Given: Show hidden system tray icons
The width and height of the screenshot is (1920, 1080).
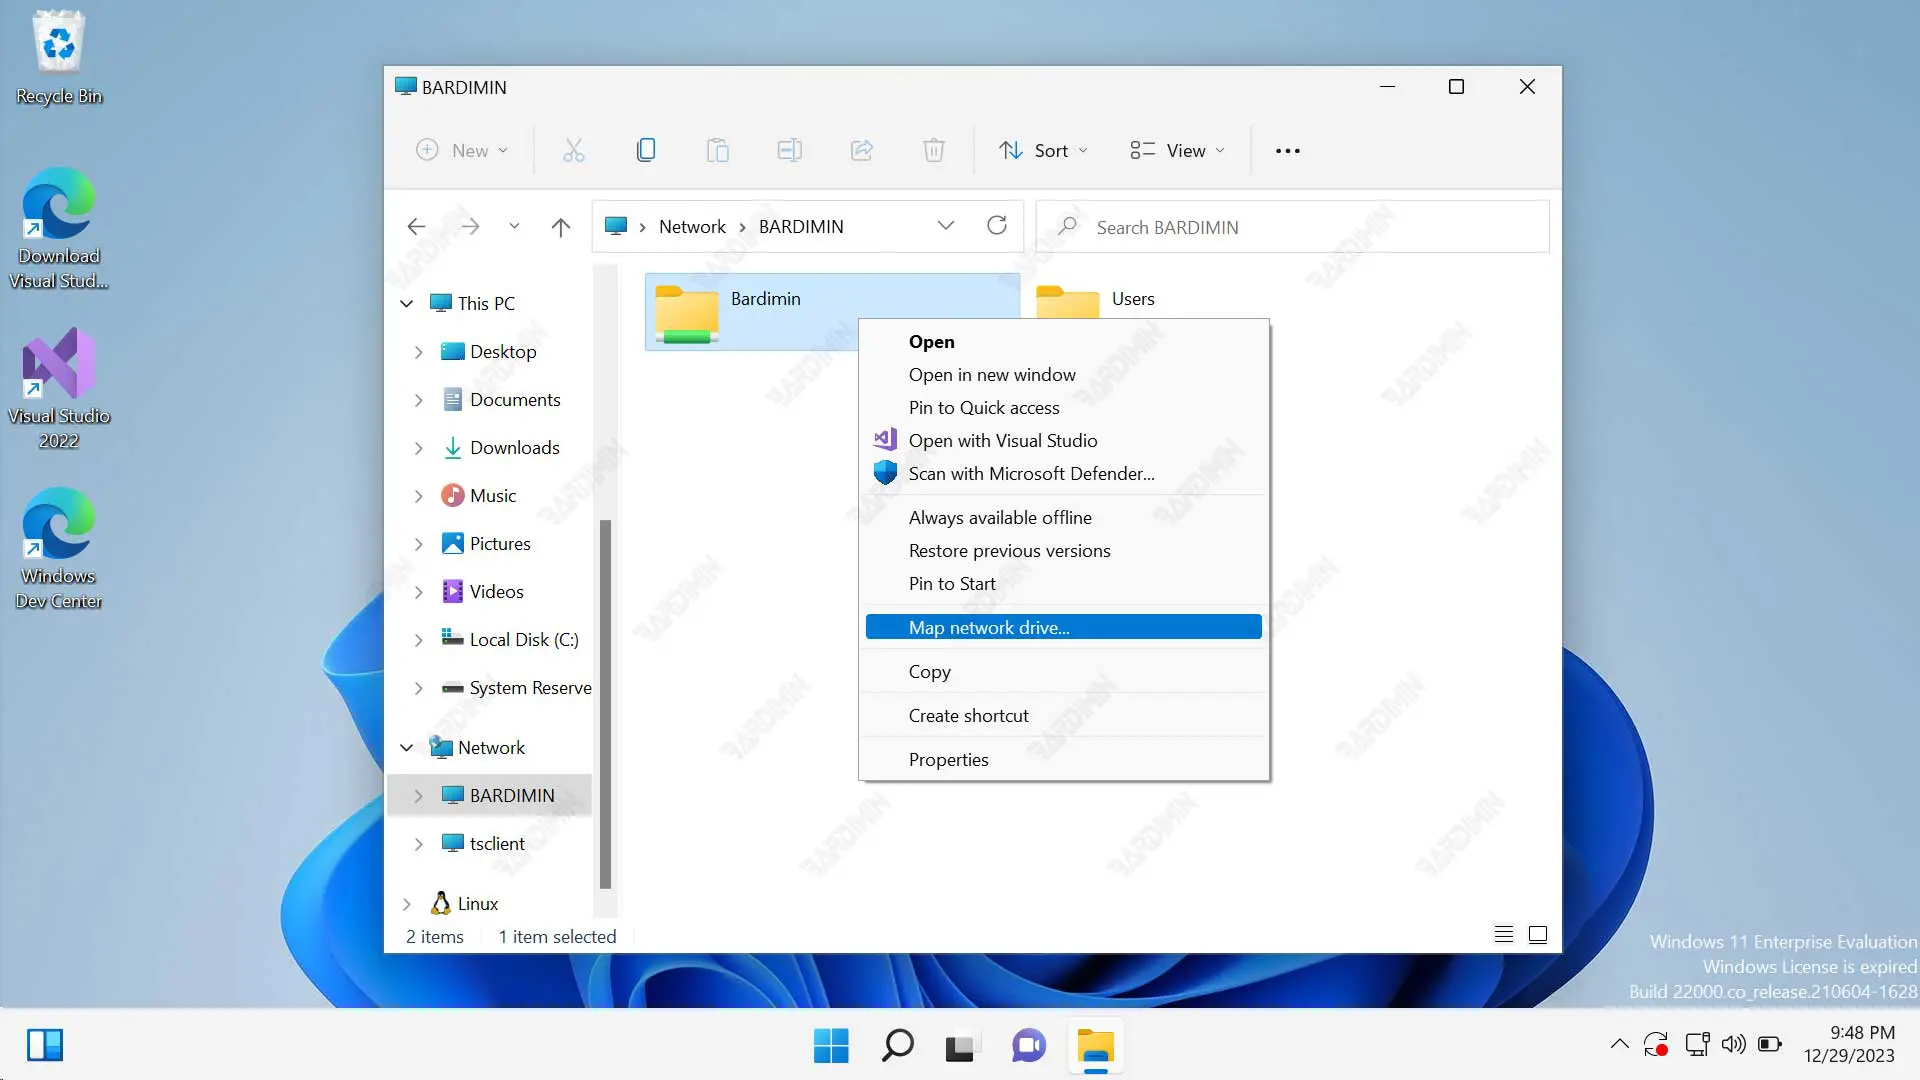Looking at the screenshot, I should (x=1619, y=1045).
